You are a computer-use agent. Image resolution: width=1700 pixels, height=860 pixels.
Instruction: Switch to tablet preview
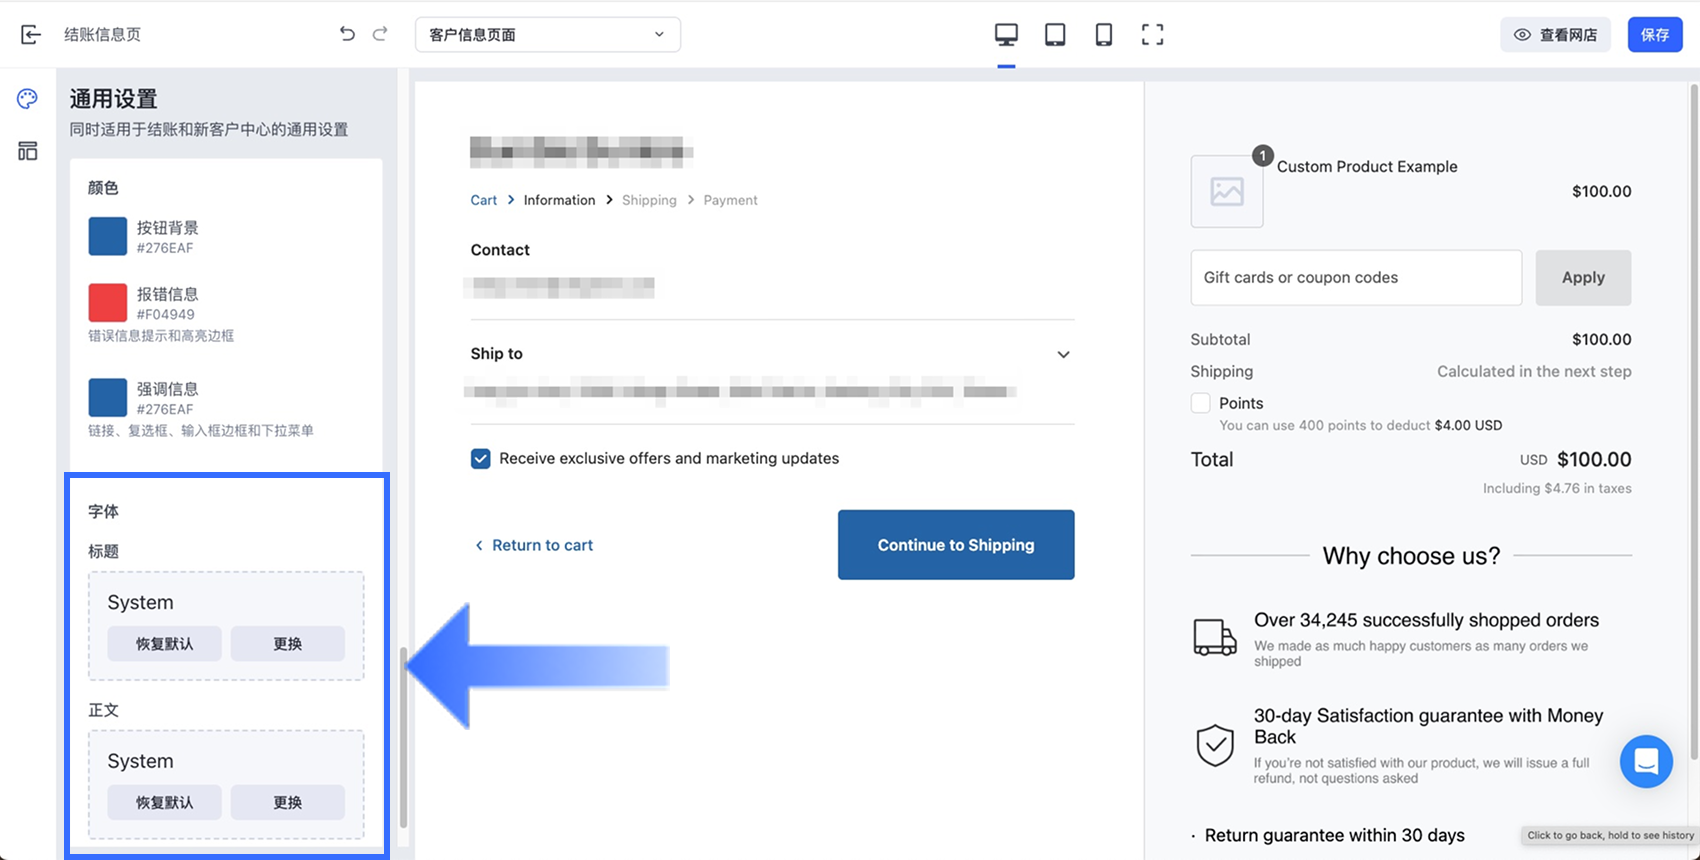(1055, 35)
